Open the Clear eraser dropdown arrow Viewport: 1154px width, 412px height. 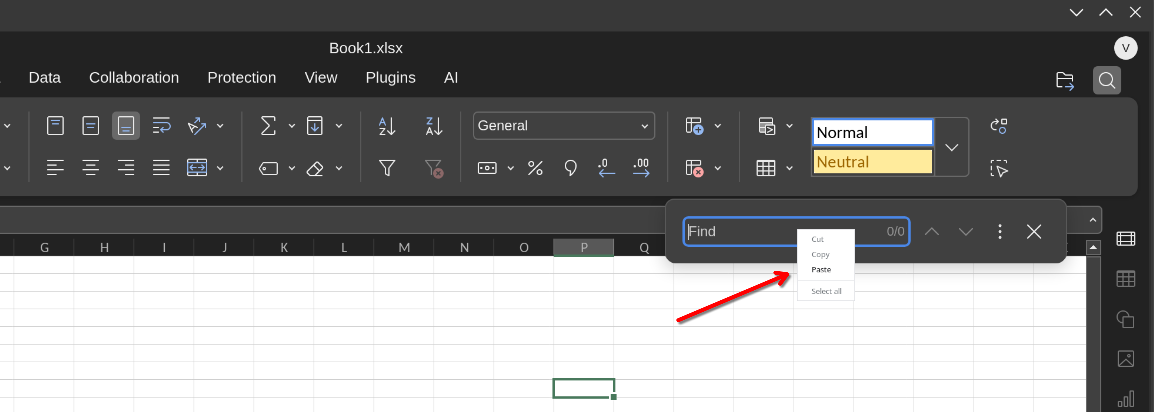pos(339,168)
